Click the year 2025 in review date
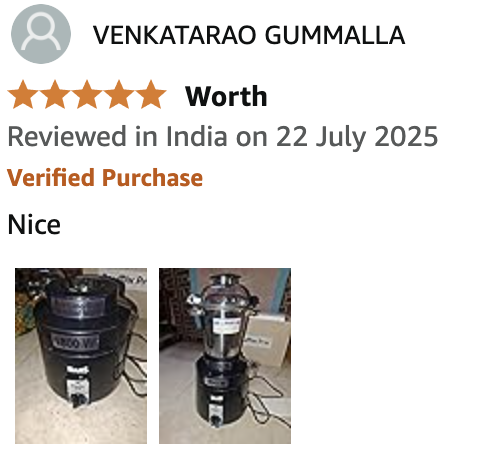Viewport: 490px width, 470px height. pyautogui.click(x=406, y=136)
